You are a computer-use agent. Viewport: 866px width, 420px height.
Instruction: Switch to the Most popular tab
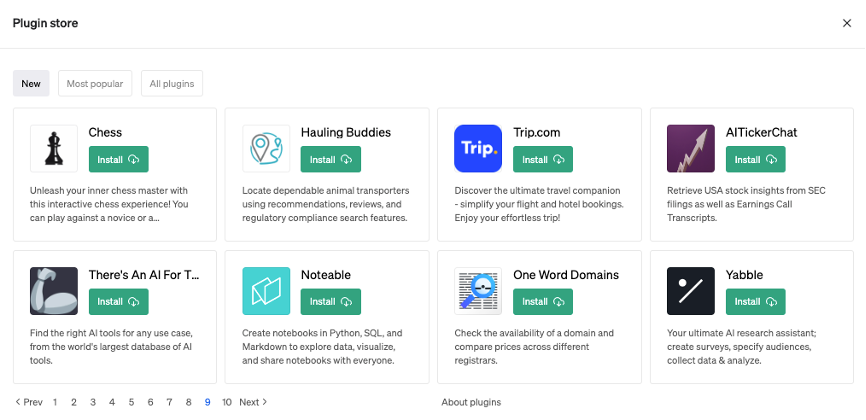point(95,84)
